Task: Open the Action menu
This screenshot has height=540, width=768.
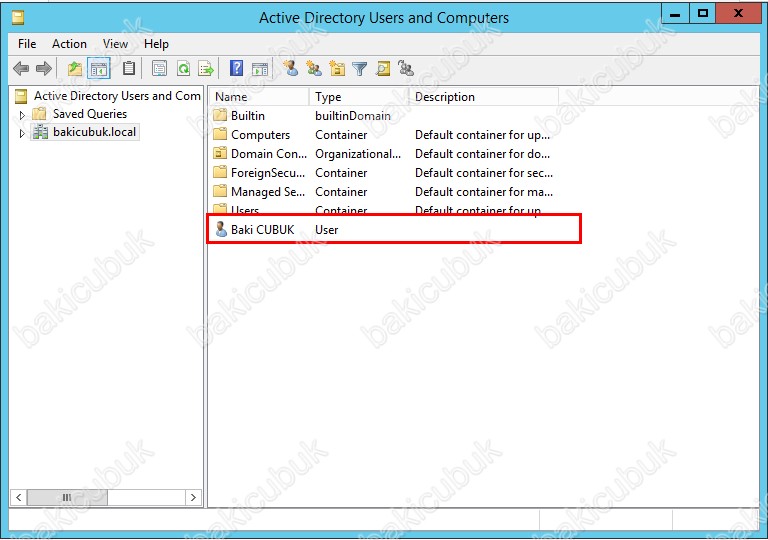Action: tap(69, 44)
